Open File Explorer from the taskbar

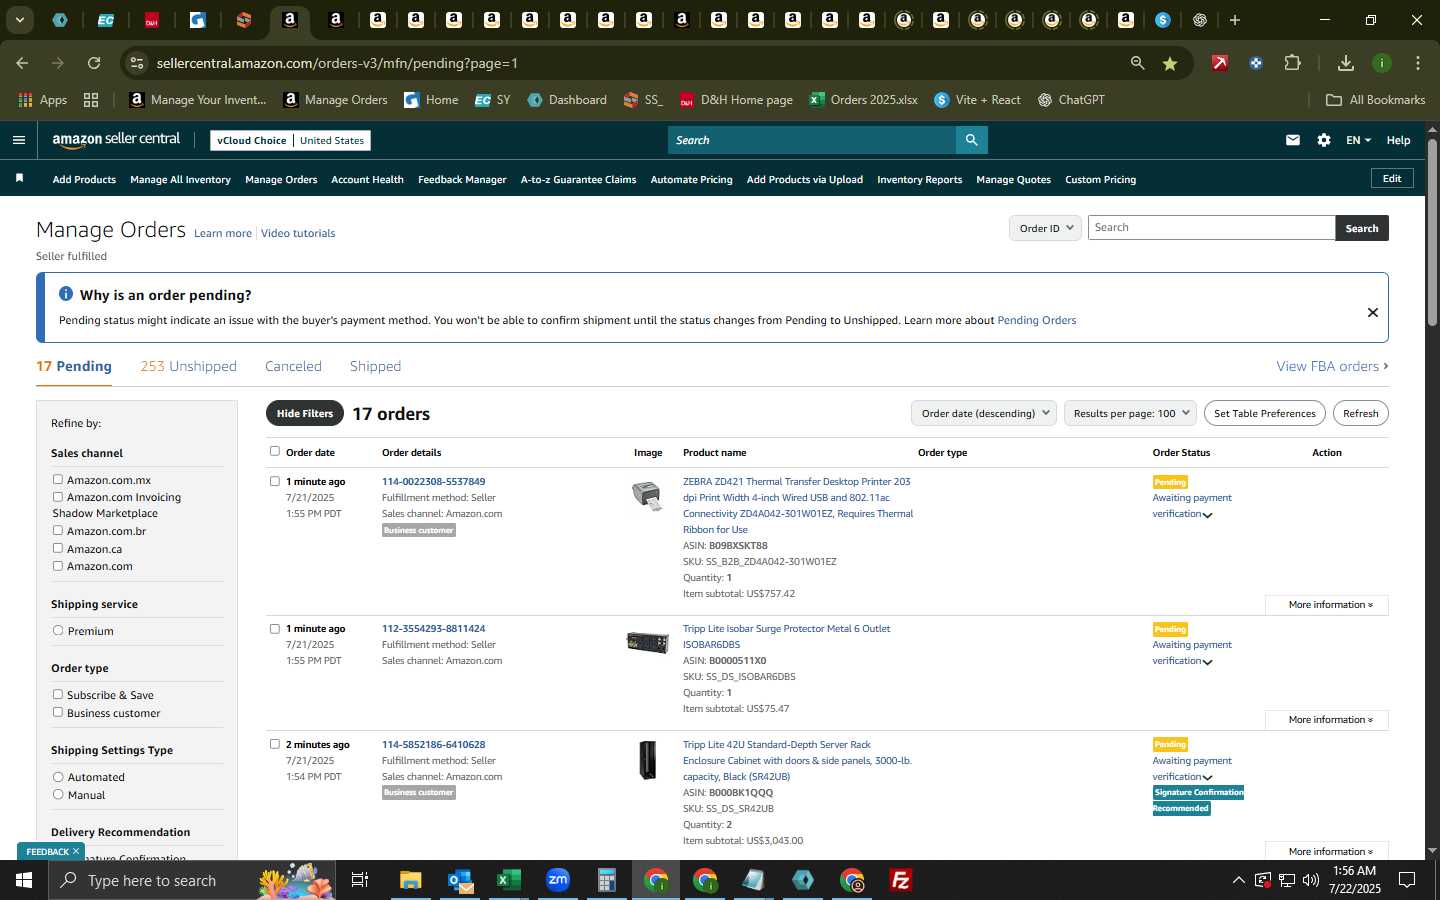click(411, 880)
